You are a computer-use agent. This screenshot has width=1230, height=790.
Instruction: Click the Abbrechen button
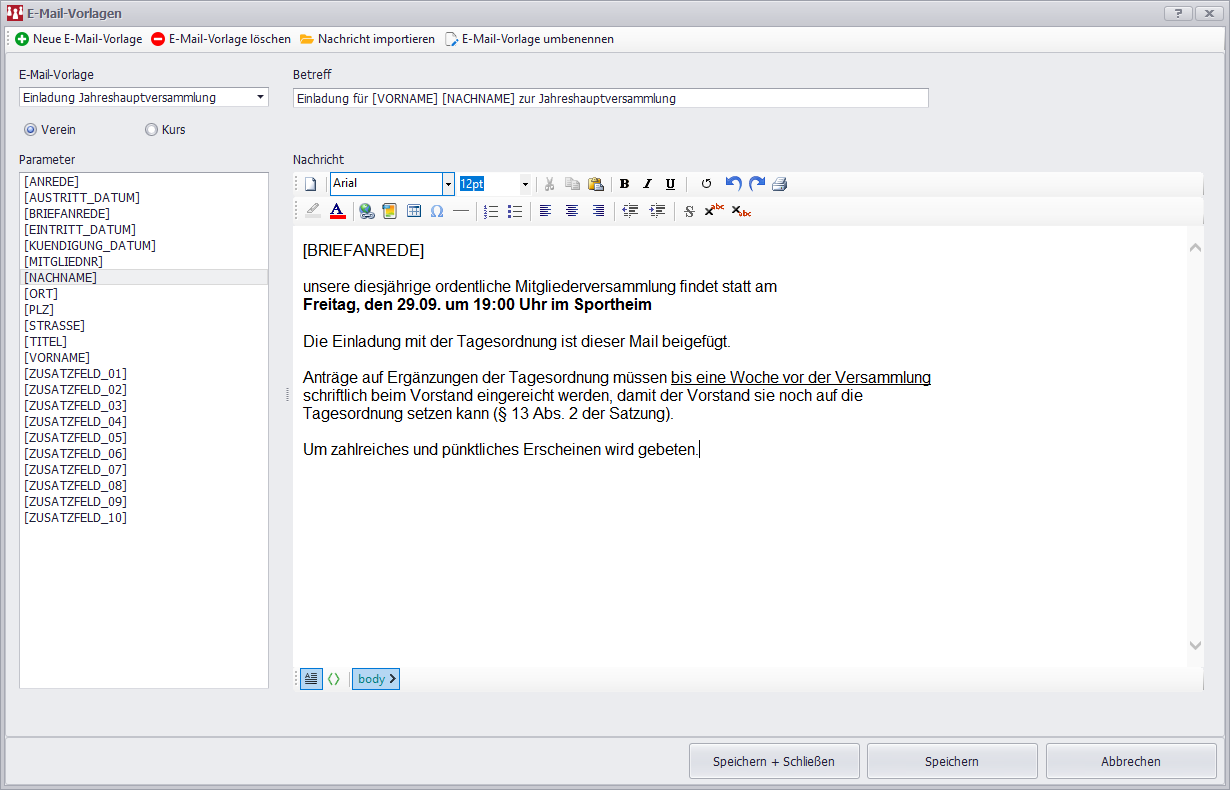click(1130, 761)
